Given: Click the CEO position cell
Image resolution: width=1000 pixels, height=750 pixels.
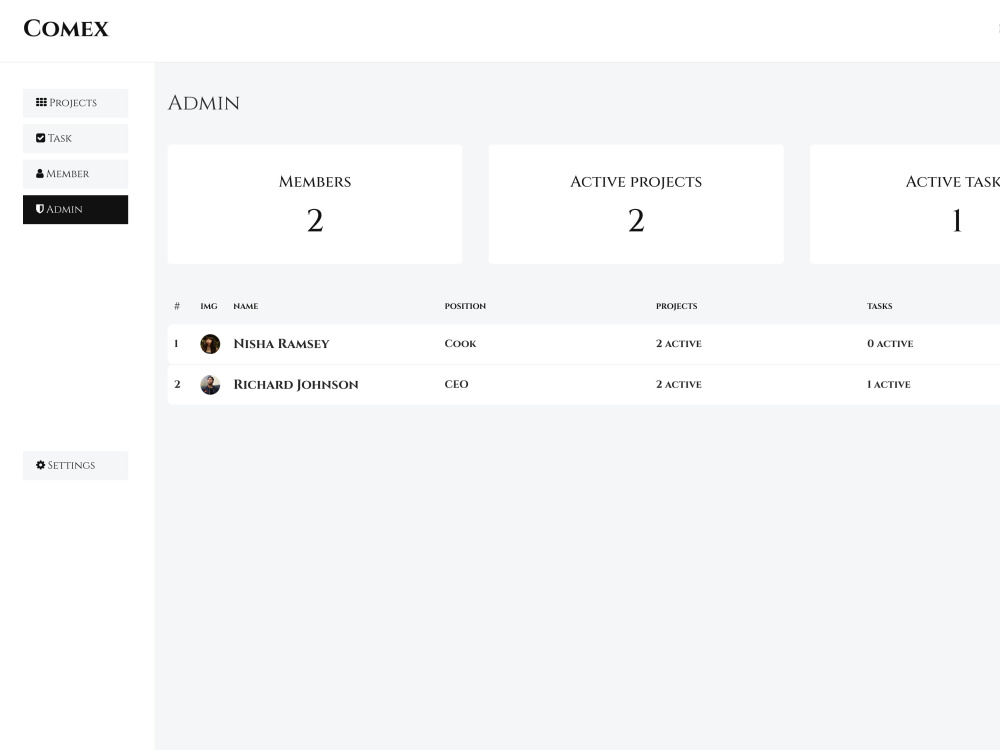Looking at the screenshot, I should [x=457, y=384].
